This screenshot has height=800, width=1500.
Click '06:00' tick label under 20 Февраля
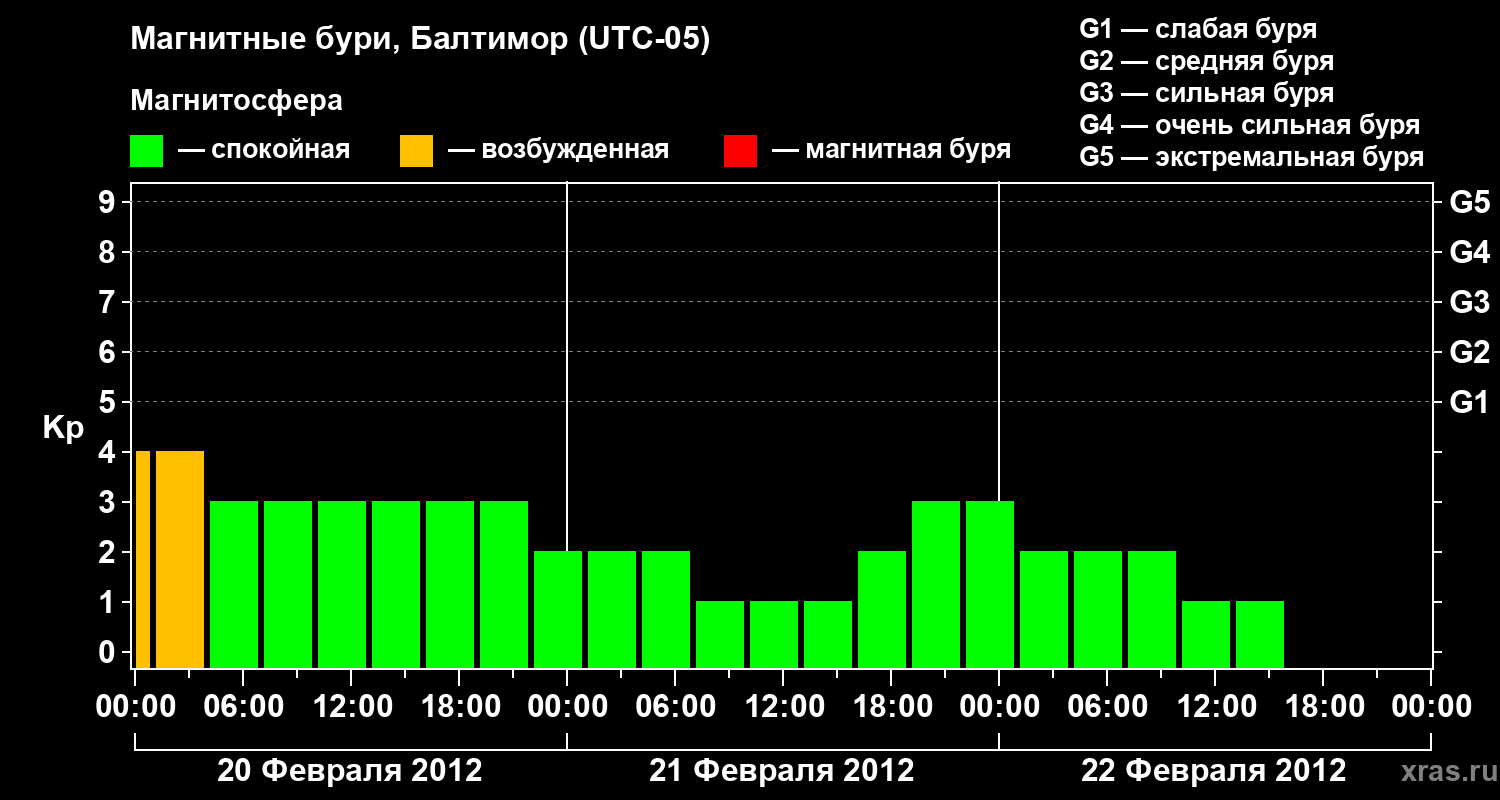[243, 706]
